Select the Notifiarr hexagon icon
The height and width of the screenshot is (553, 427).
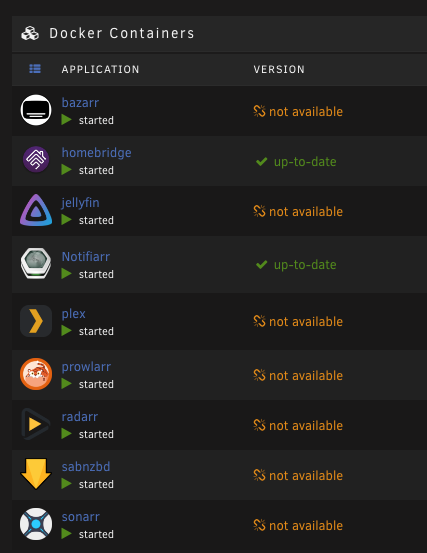pos(36,263)
